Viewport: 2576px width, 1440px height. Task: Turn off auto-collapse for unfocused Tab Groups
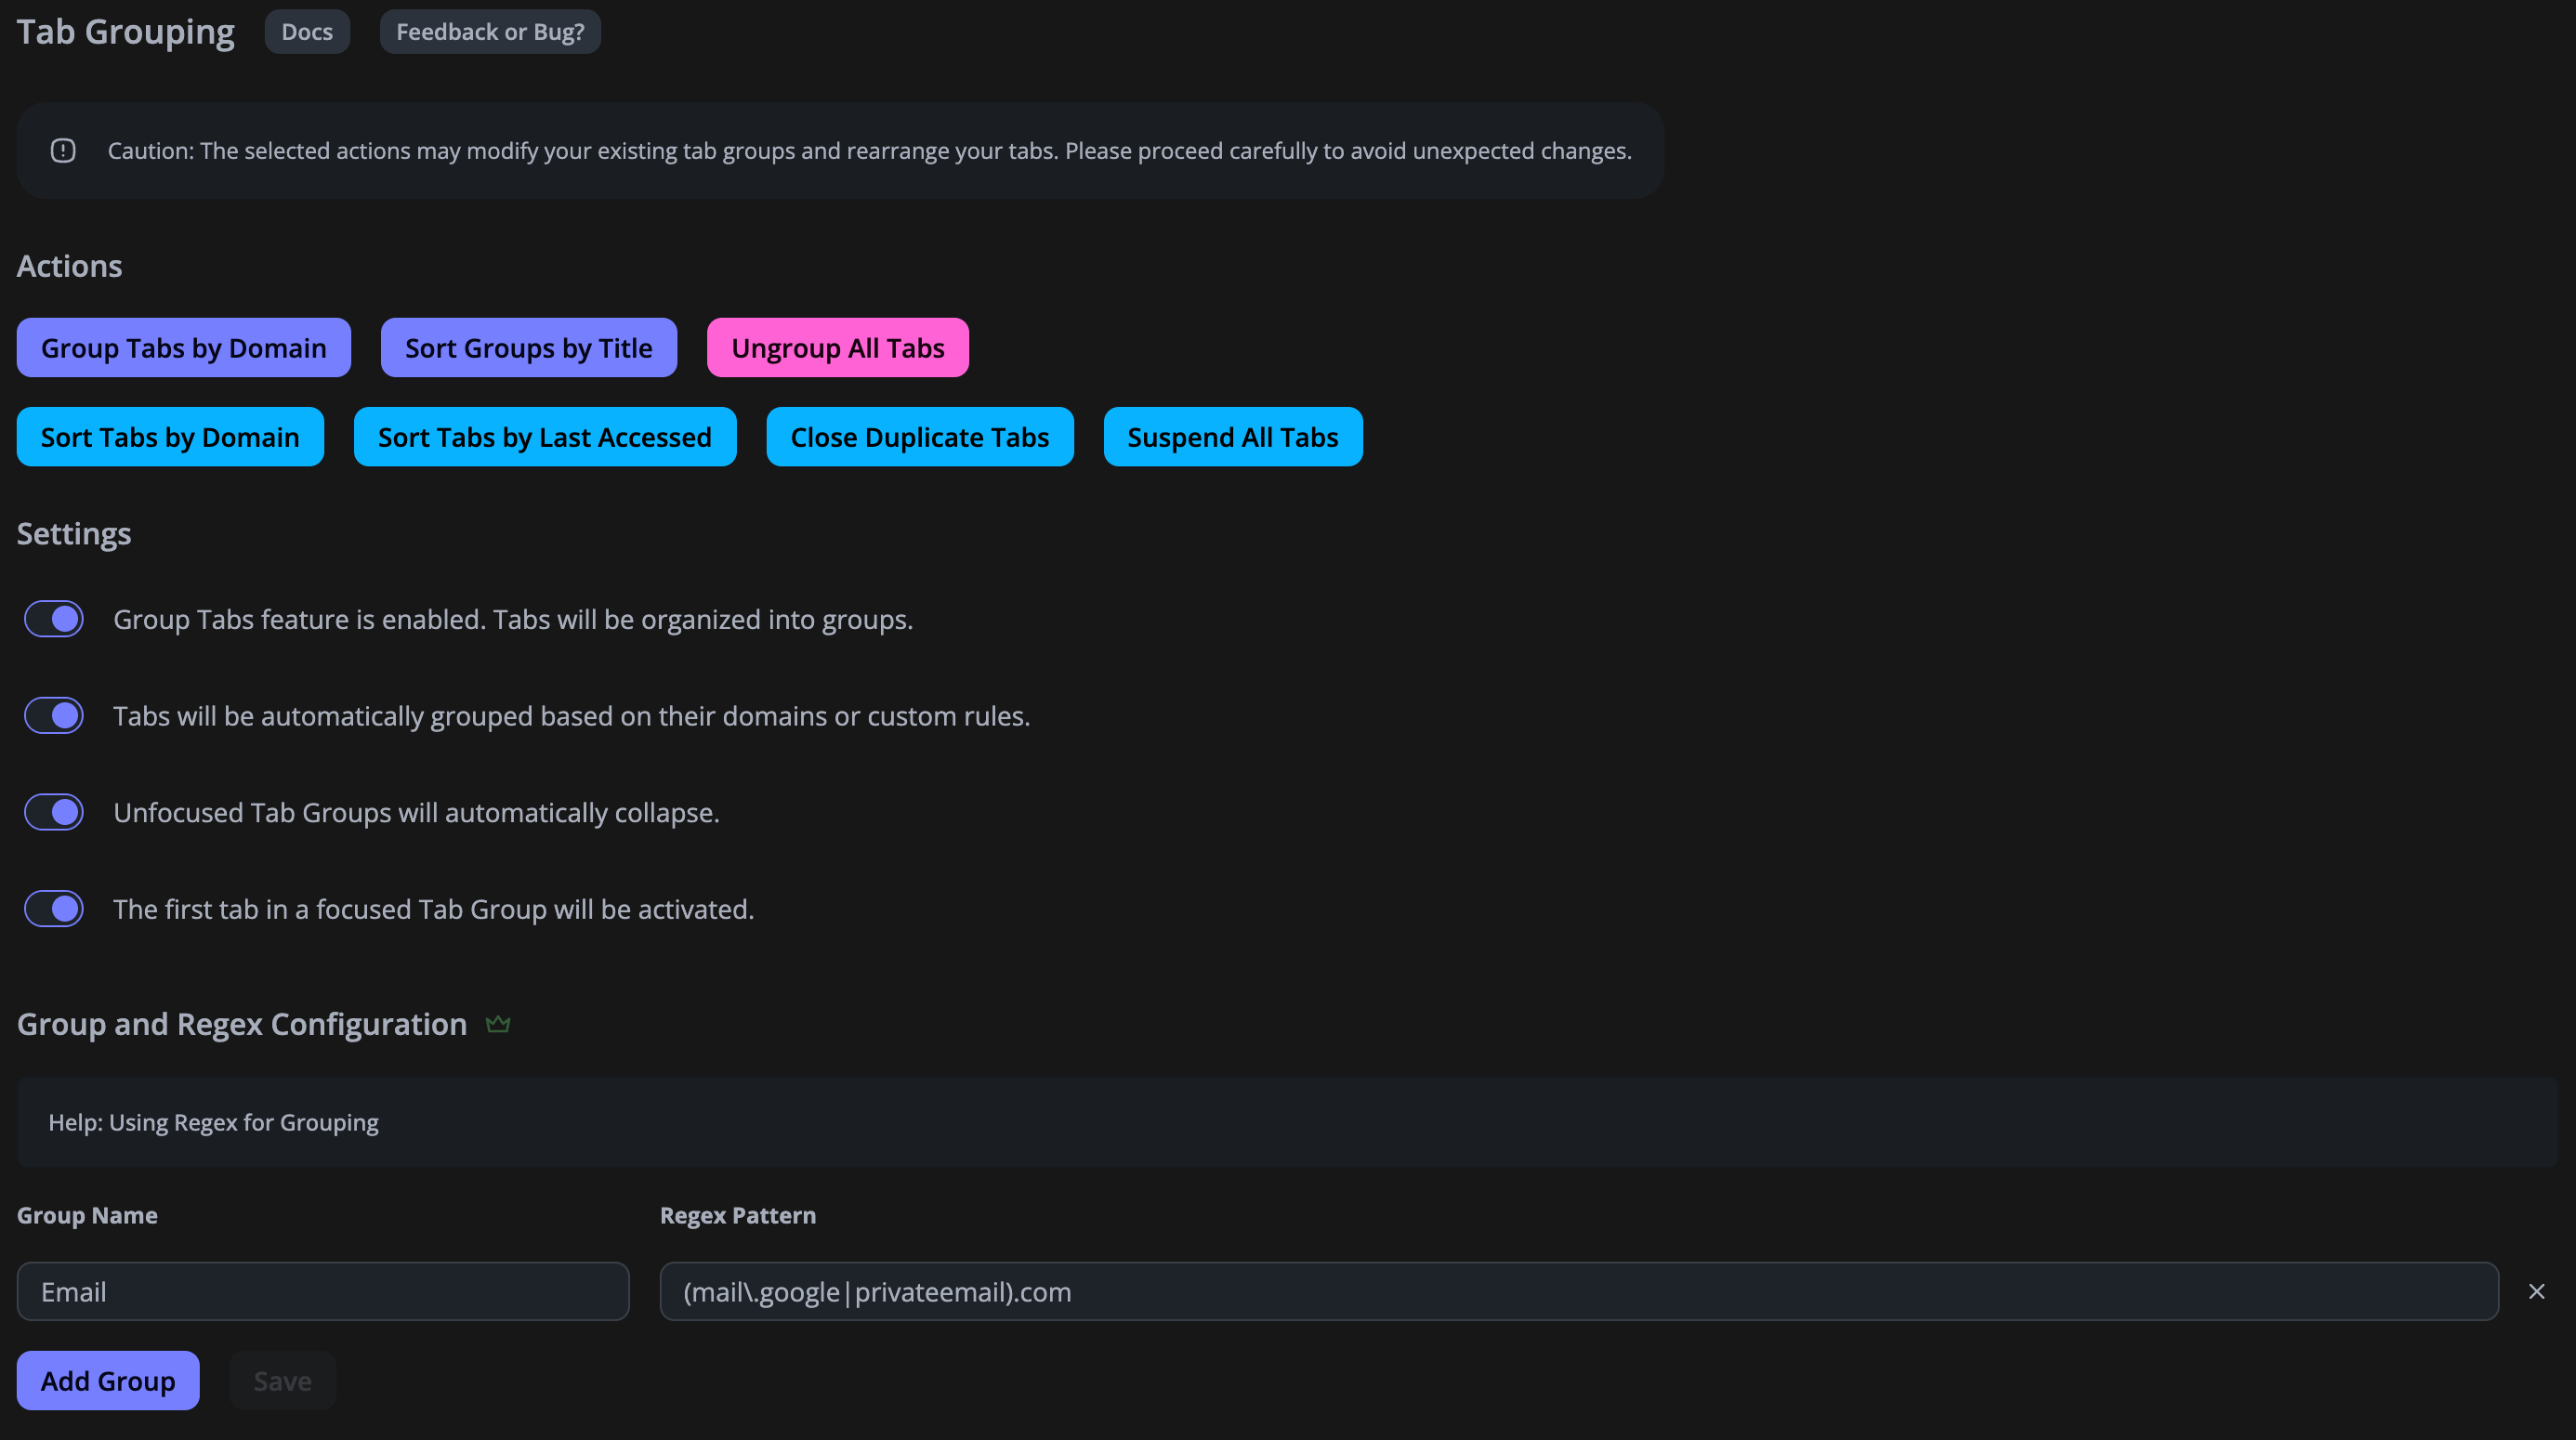pos(53,812)
